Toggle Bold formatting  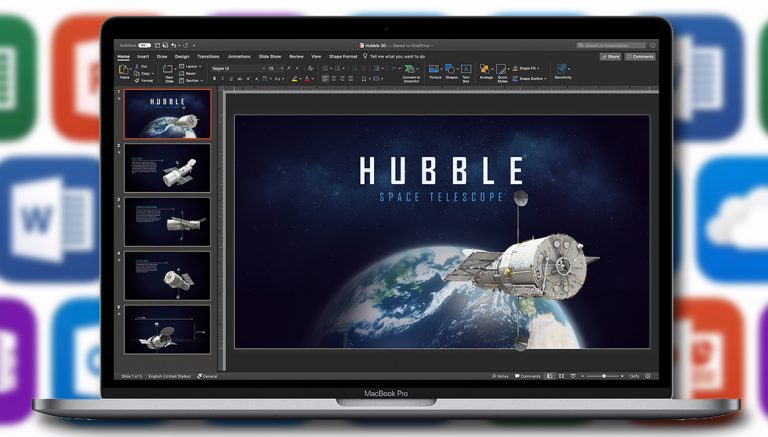214,78
